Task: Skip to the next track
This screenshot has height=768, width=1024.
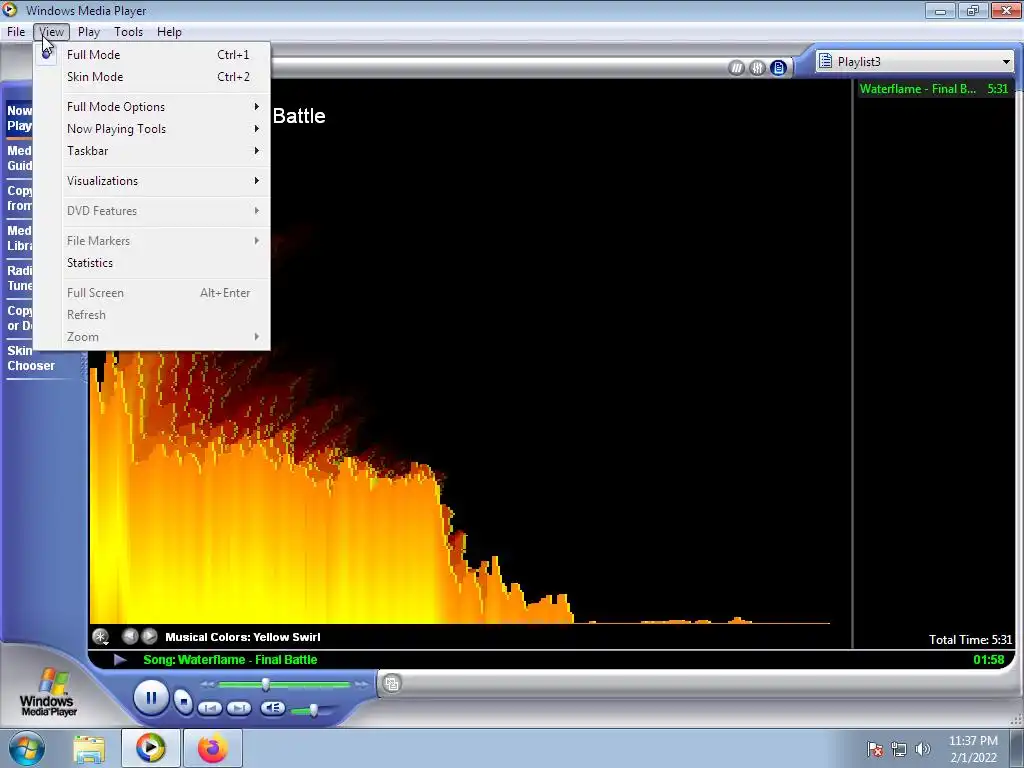Action: [x=239, y=708]
